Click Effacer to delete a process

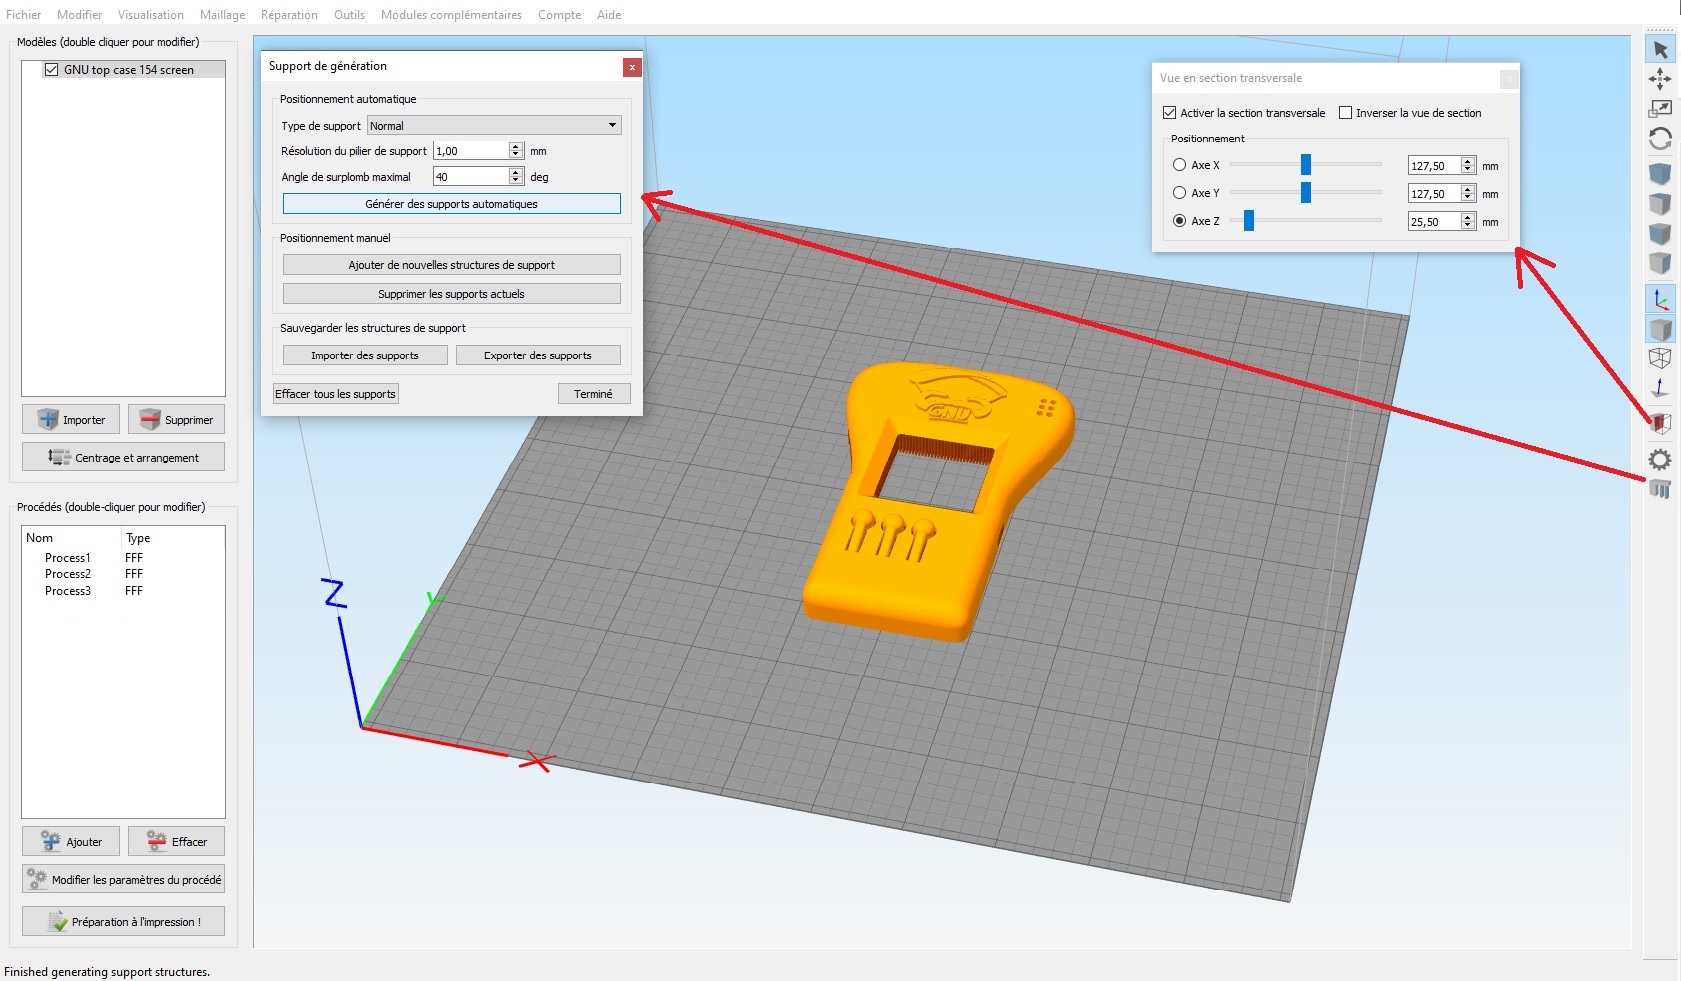tap(176, 841)
